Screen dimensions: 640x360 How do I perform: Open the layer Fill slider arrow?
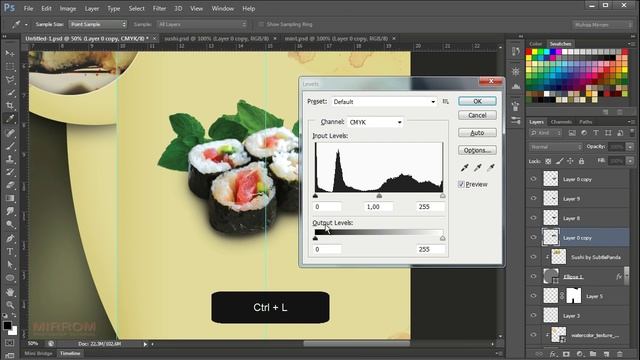631,161
